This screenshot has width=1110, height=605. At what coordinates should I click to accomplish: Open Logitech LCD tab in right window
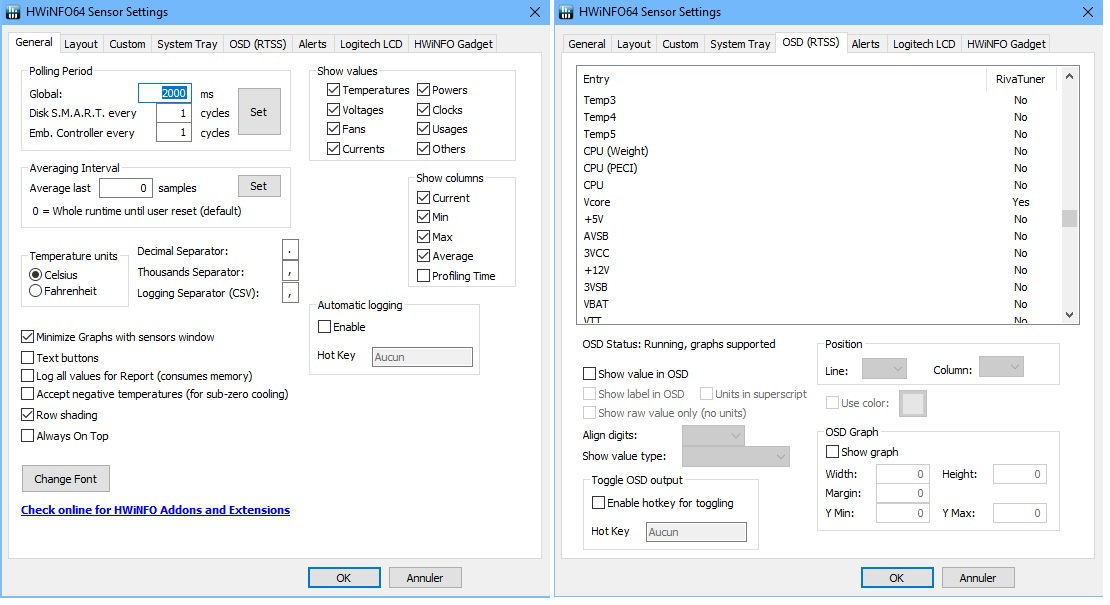tap(924, 44)
